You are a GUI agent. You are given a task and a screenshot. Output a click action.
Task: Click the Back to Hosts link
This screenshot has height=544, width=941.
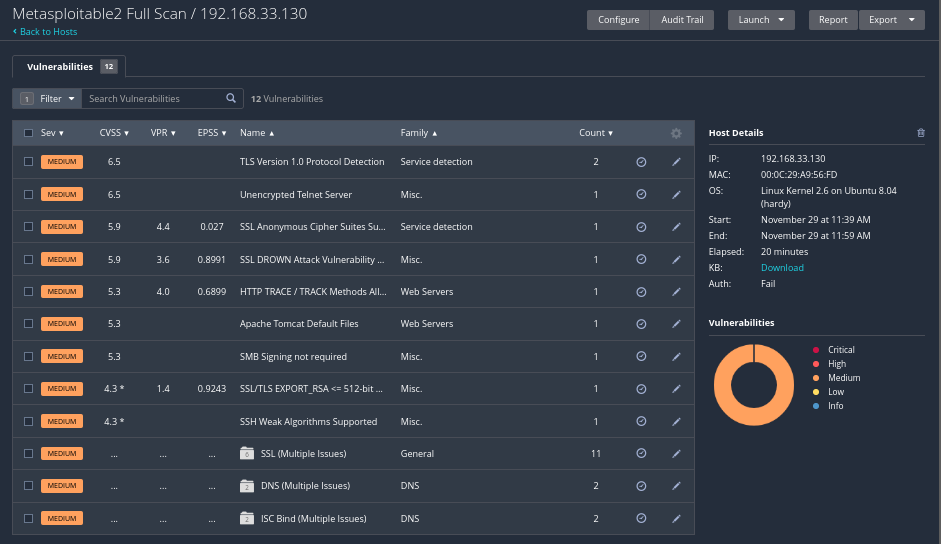point(45,32)
